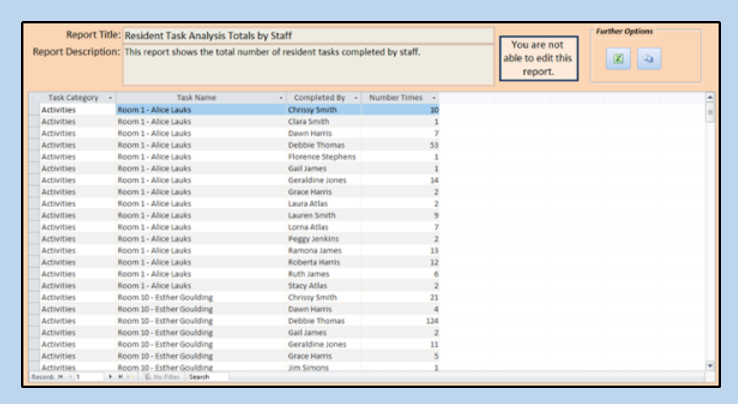Click the Report Title text field
Image resolution: width=738 pixels, height=404 pixels.
tap(308, 35)
